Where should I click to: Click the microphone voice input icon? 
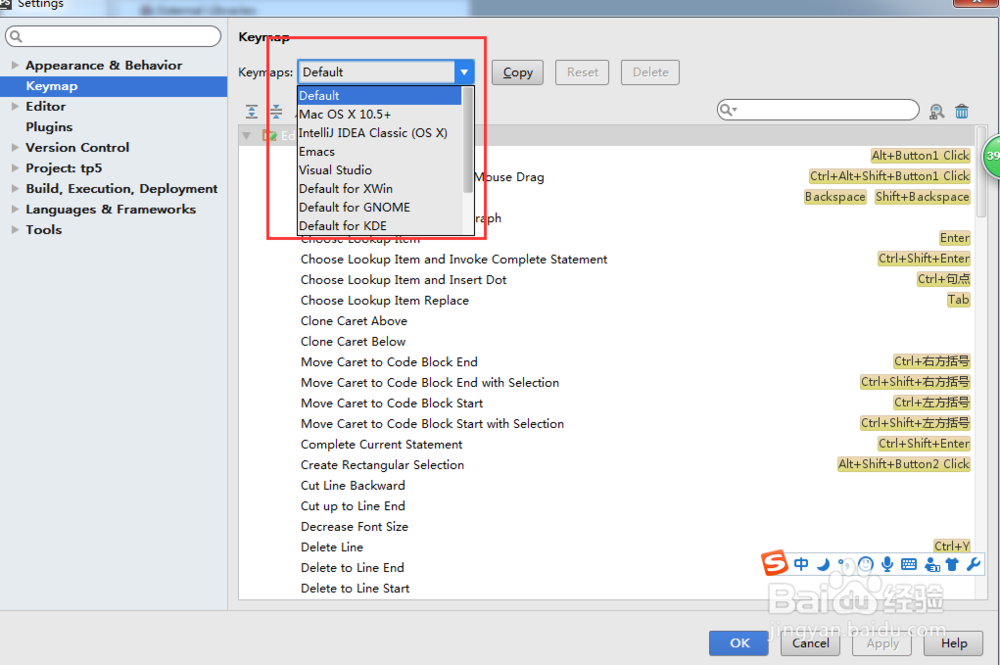tap(887, 564)
